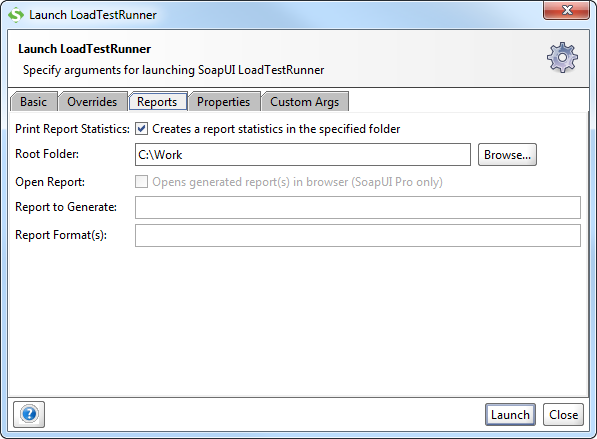This screenshot has width=597, height=439.
Task: Click the Close button at bottom
Action: 563,414
